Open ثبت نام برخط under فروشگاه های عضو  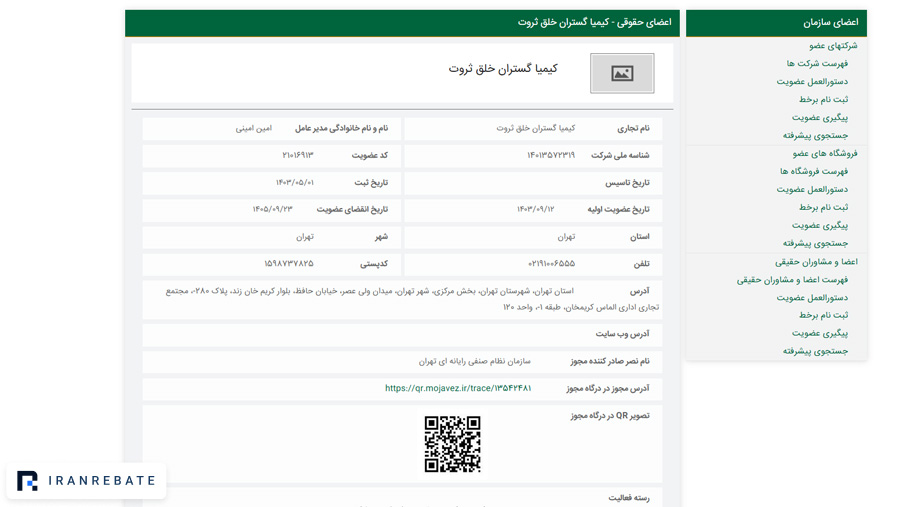[823, 207]
